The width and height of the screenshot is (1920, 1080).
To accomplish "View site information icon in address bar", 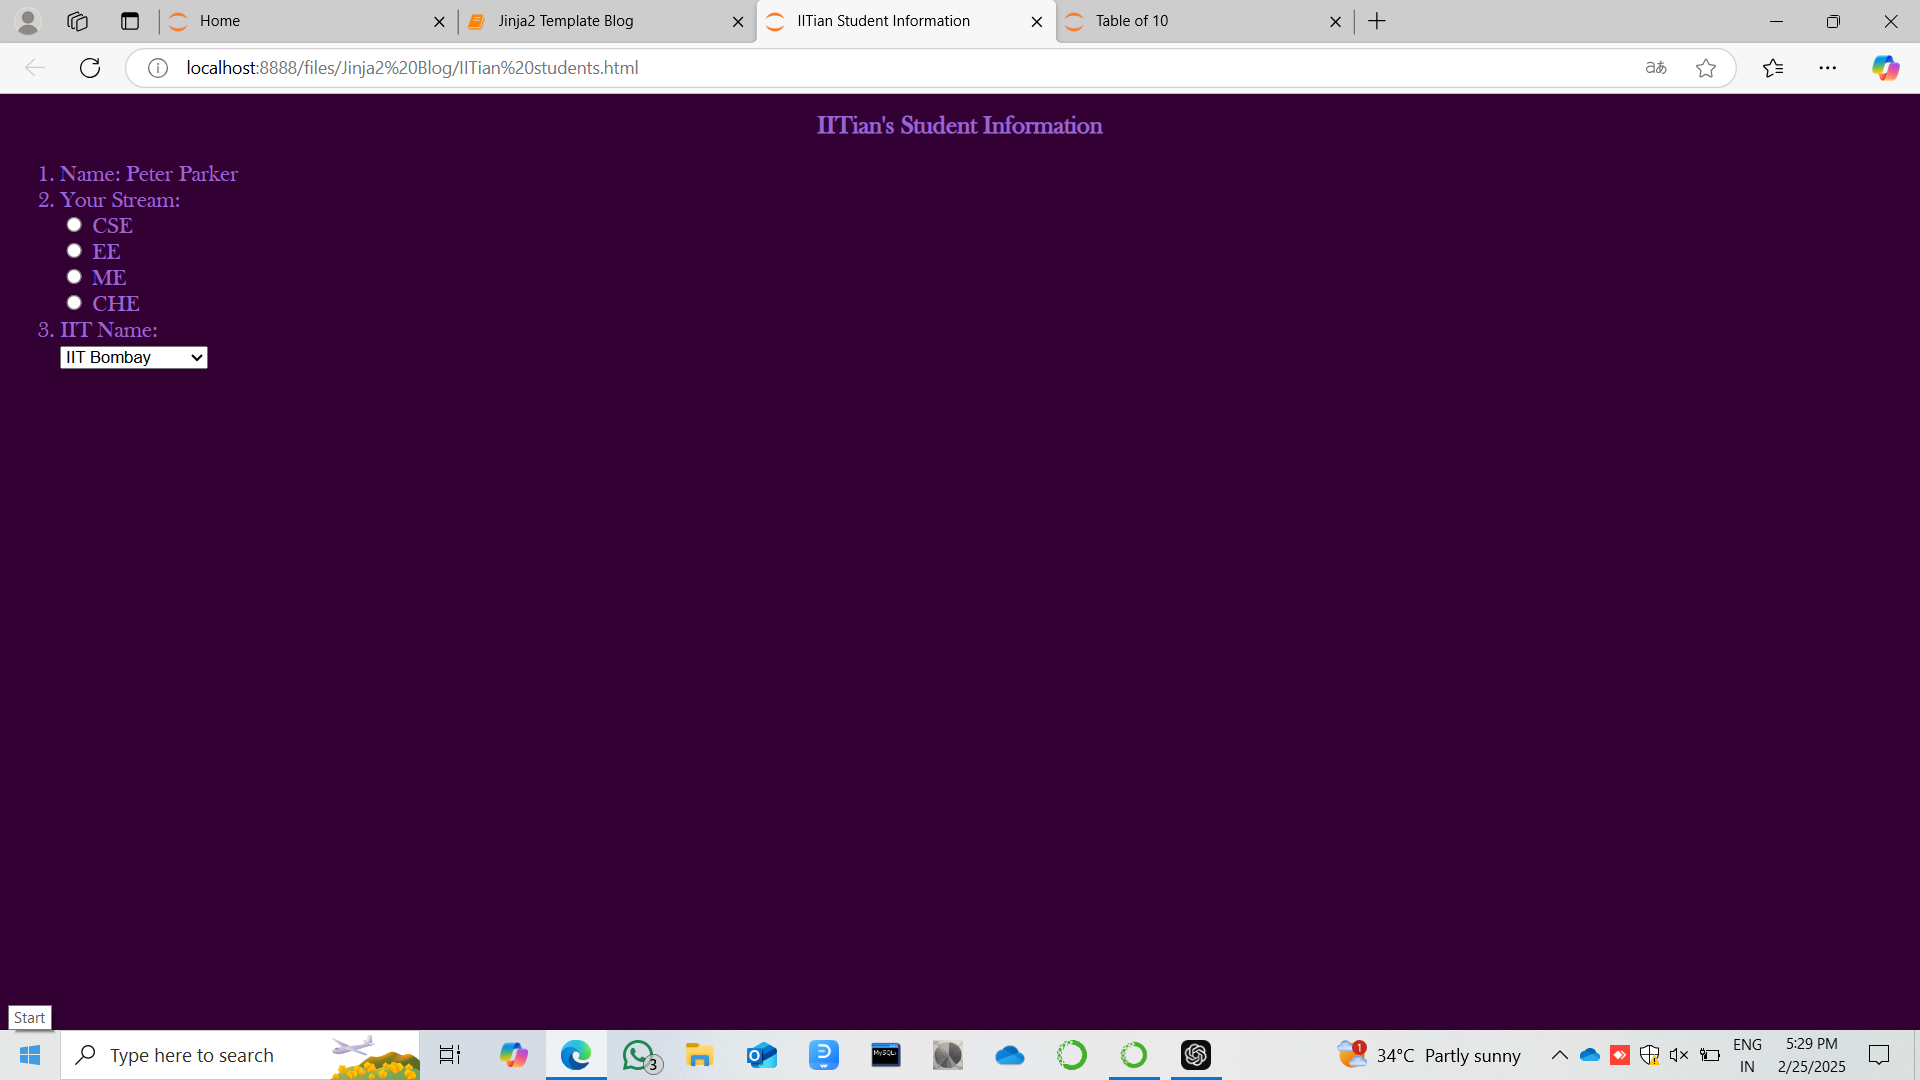I will click(x=158, y=68).
